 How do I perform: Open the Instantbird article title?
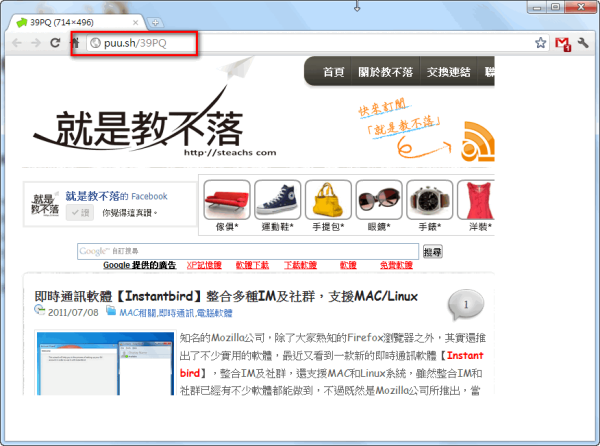pyautogui.click(x=226, y=296)
